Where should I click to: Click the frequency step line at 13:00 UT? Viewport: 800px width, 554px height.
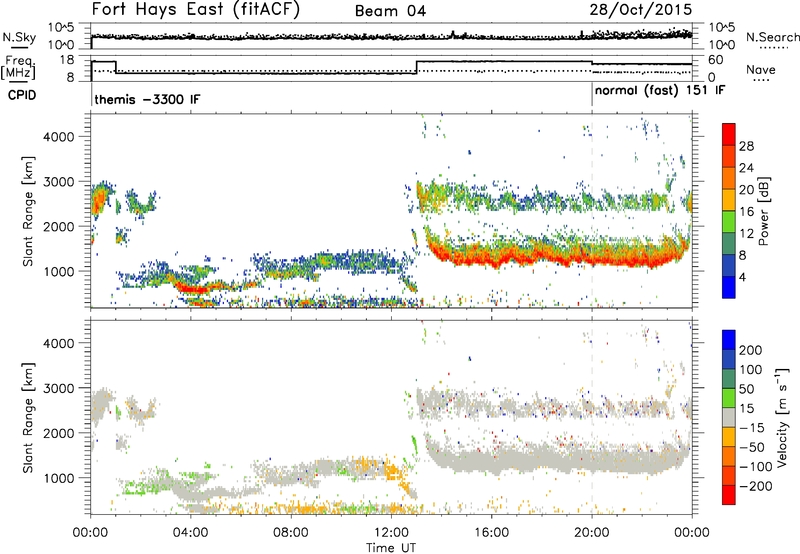[417, 67]
